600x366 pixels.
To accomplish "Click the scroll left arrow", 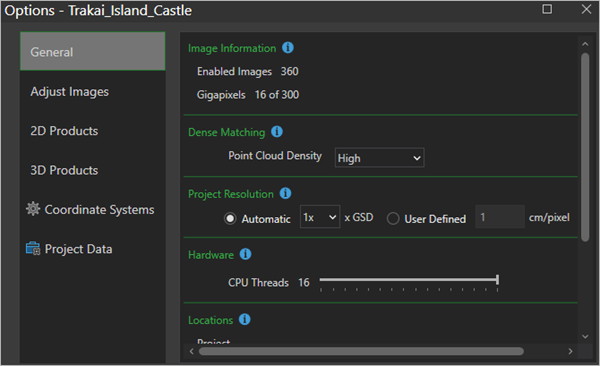I will click(192, 351).
